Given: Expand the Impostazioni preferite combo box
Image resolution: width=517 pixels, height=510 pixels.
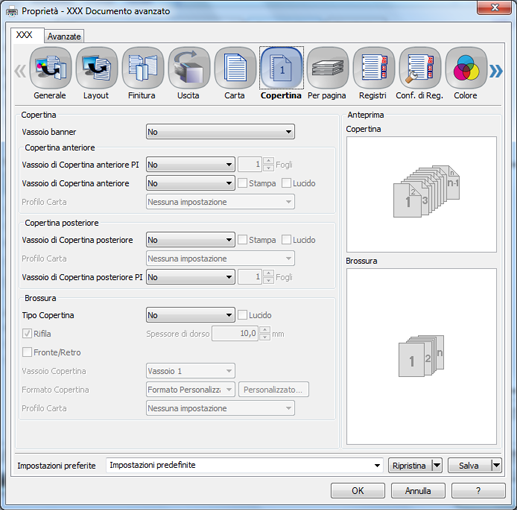Looking at the screenshot, I should tap(245, 465).
